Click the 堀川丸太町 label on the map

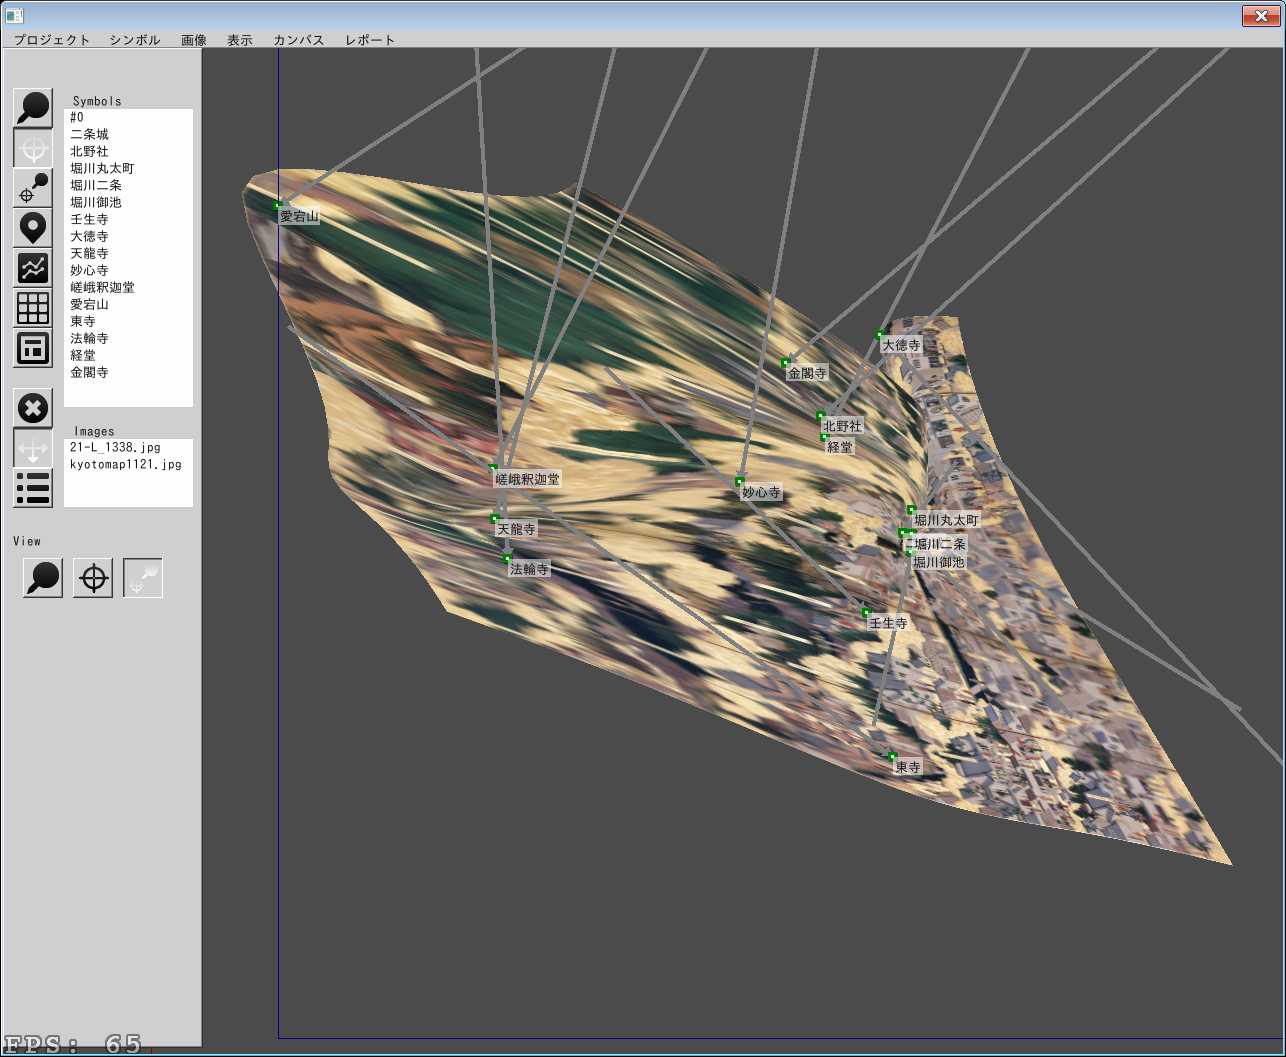(x=946, y=520)
